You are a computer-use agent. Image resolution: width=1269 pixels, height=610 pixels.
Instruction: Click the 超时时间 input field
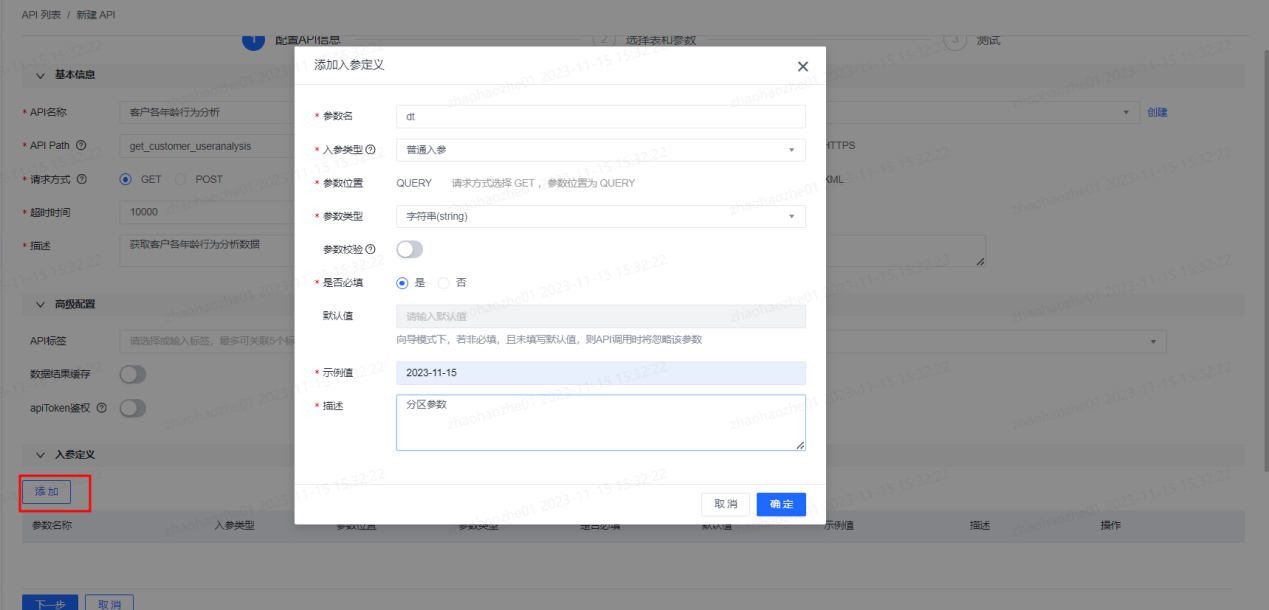(206, 212)
